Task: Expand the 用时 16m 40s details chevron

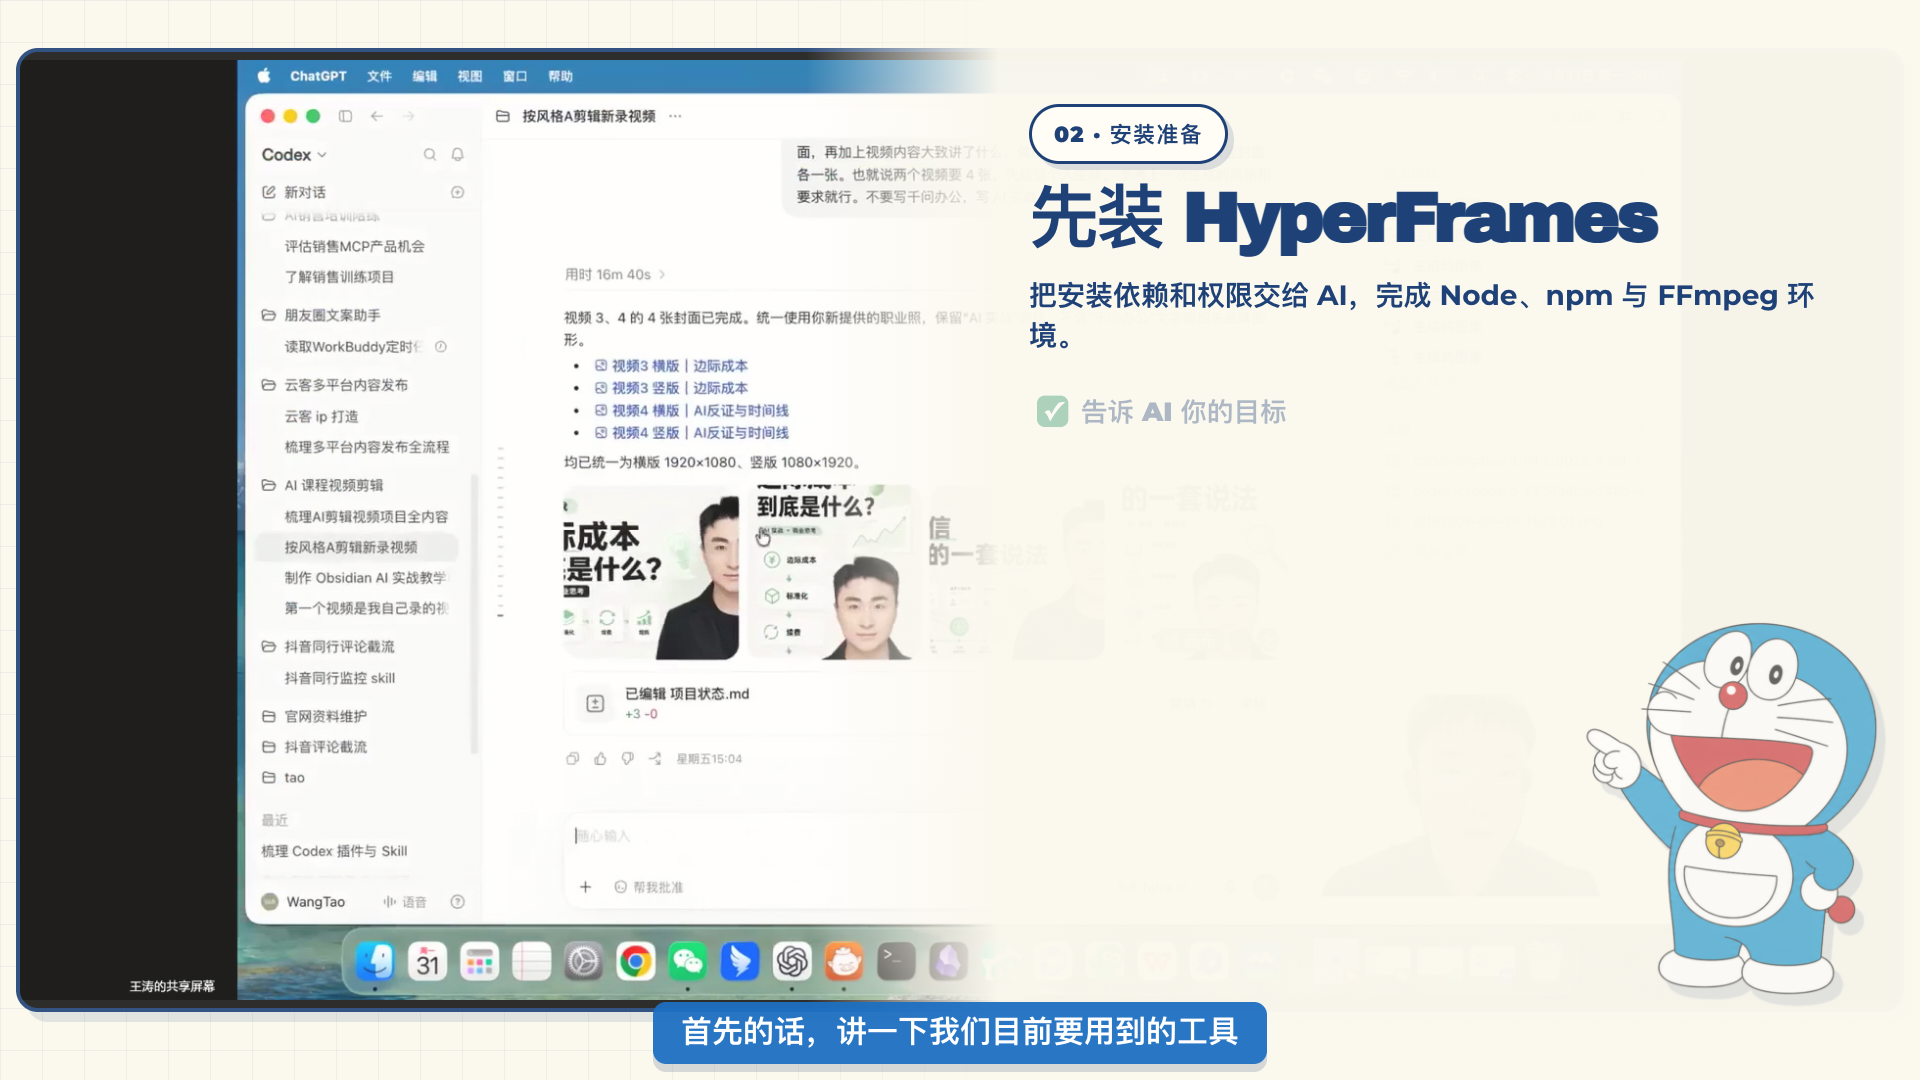Action: point(662,274)
